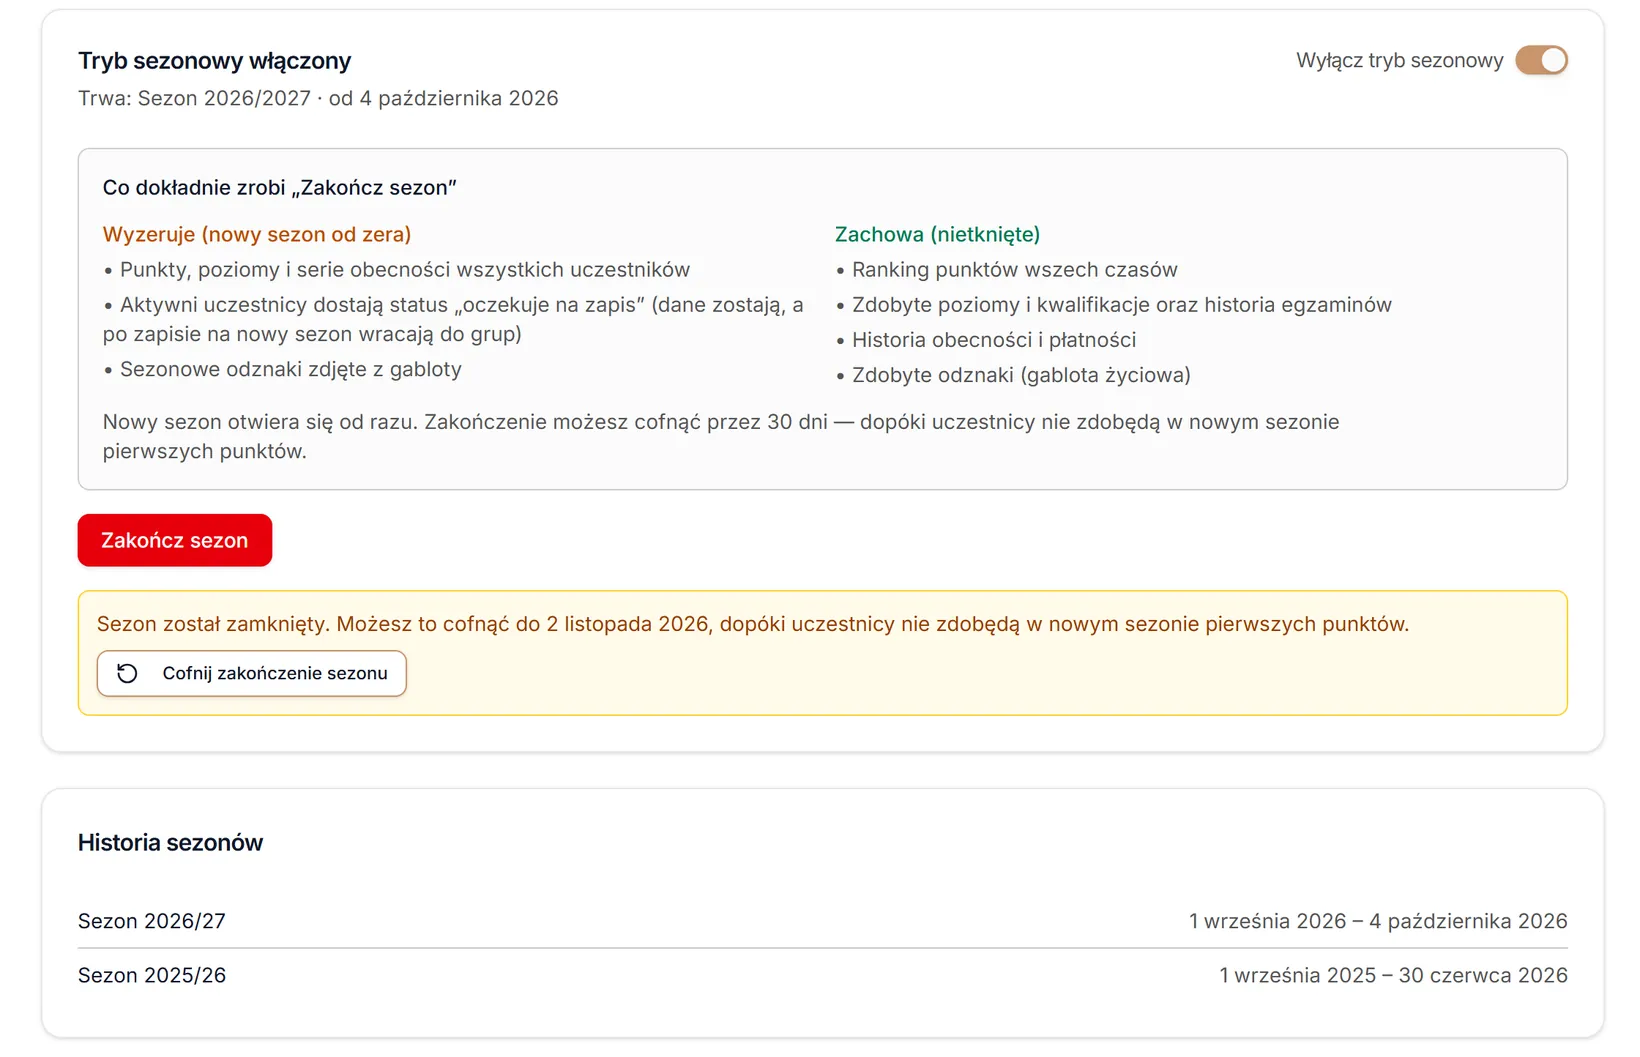The image size is (1640, 1057).
Task: Click "Co dokładnie zrobi „Zakończ sezon”" title
Action: [280, 187]
